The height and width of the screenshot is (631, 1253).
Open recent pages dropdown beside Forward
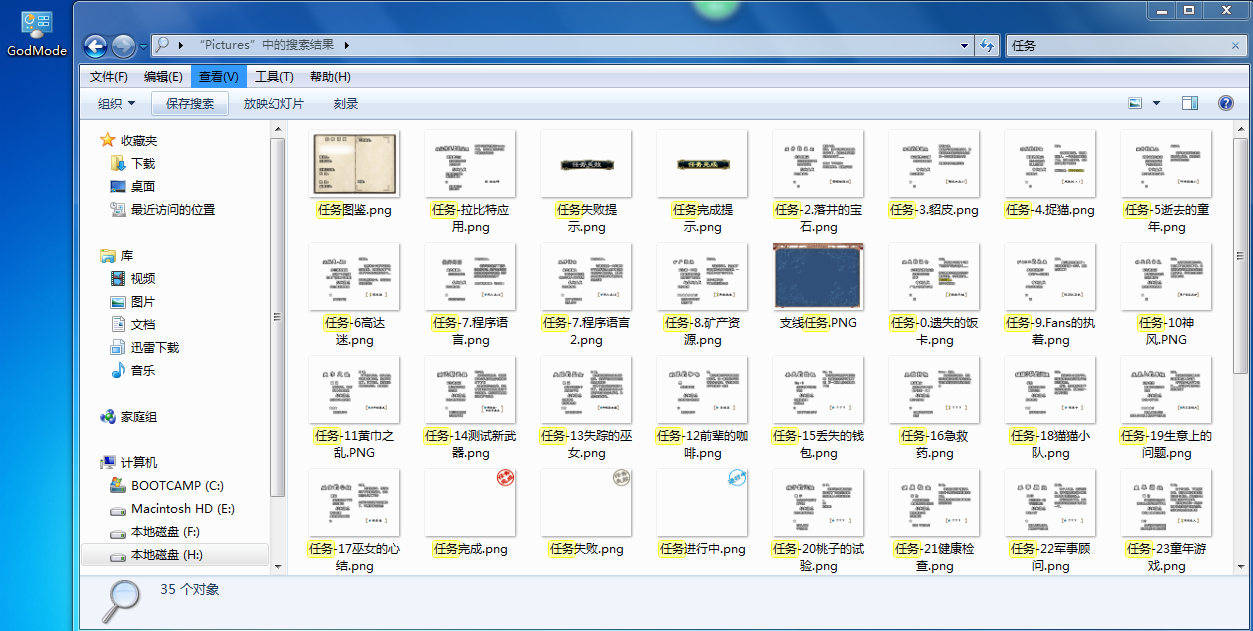(x=143, y=46)
